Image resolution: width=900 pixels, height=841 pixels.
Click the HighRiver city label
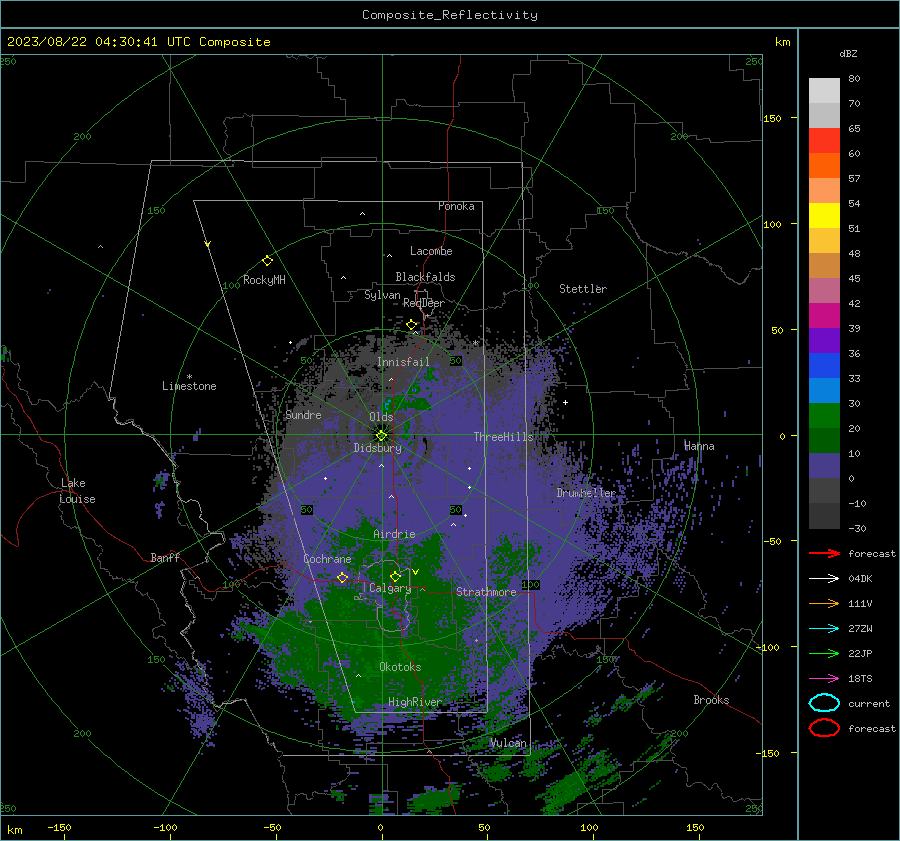(415, 702)
